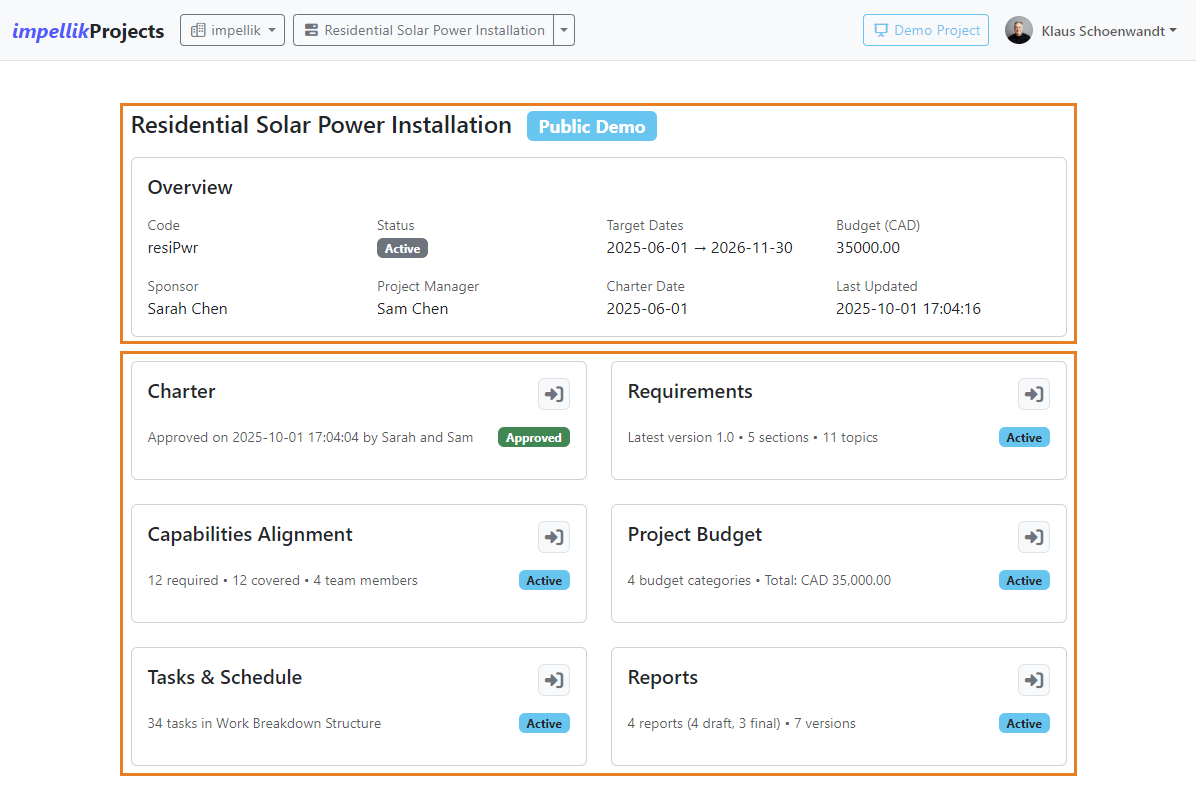Click '34 tasks in Work Breakdown Structure' text

point(264,723)
